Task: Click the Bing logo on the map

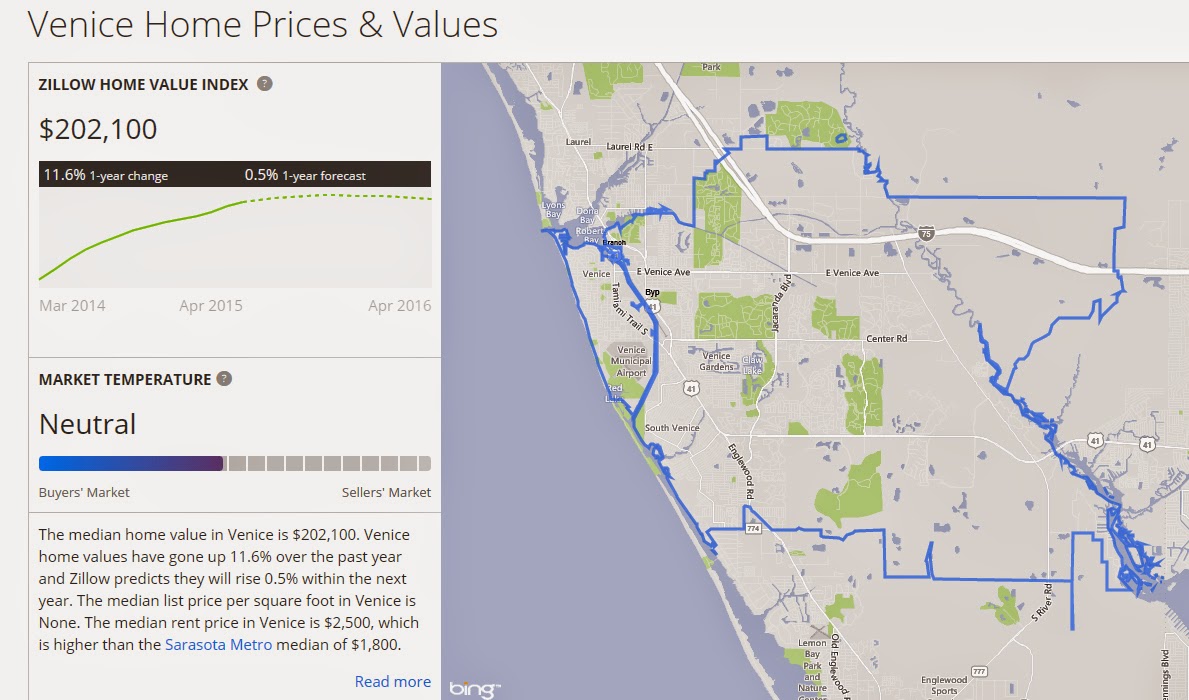Action: coord(472,687)
